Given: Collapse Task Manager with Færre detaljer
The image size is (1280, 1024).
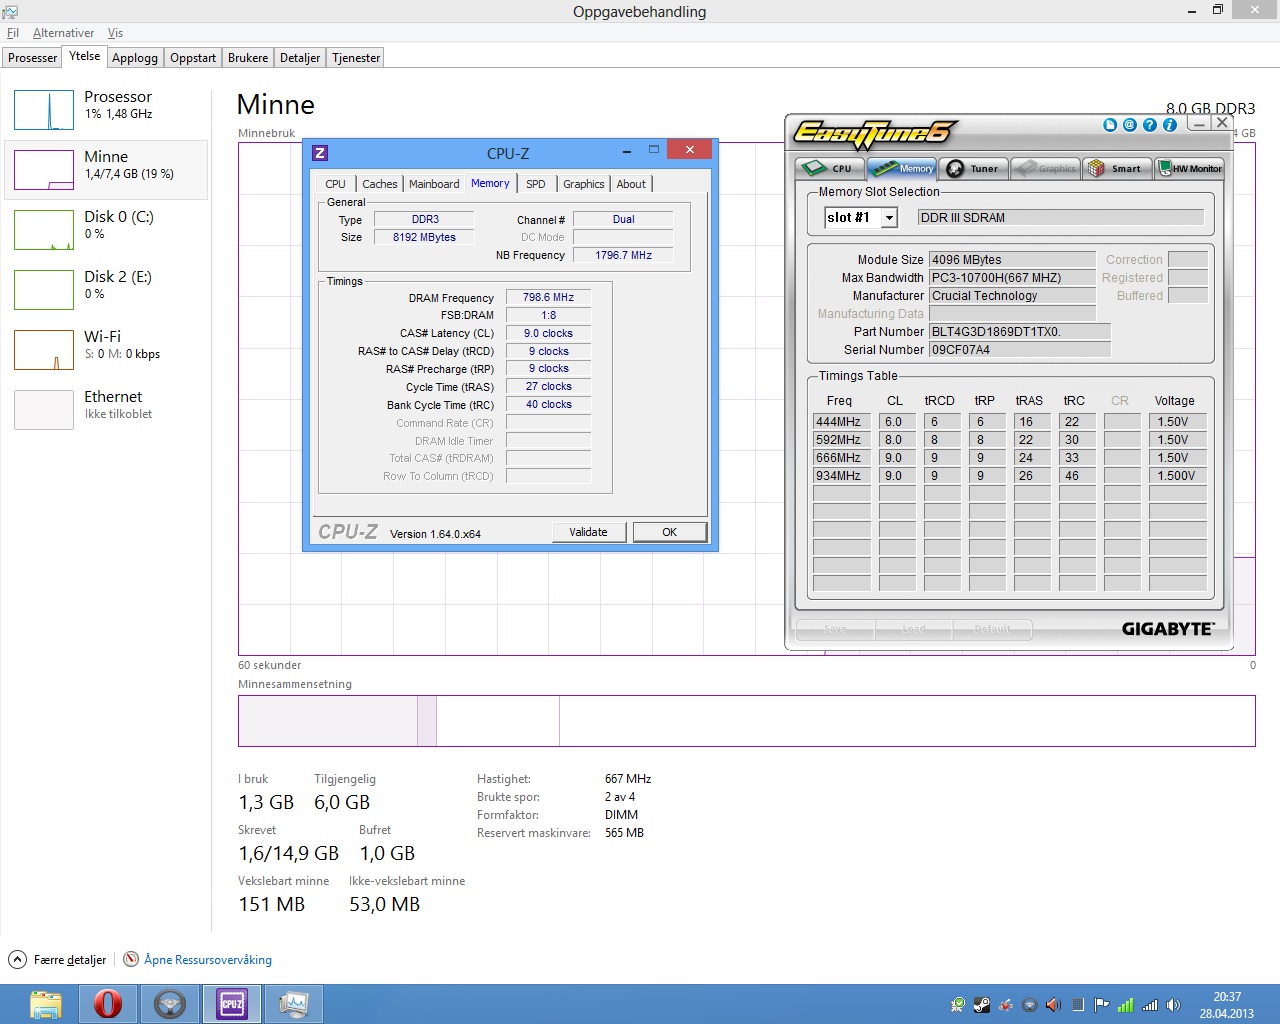Looking at the screenshot, I should [59, 959].
